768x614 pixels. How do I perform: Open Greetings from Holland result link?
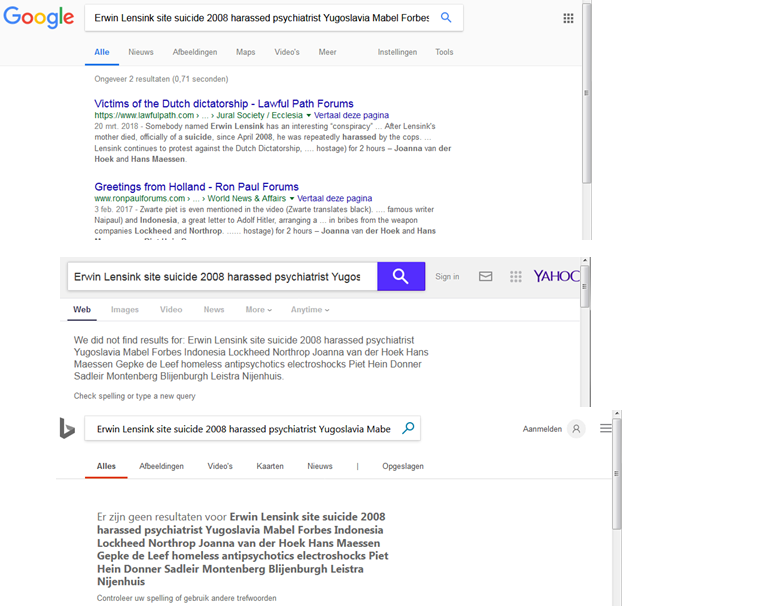coord(196,187)
